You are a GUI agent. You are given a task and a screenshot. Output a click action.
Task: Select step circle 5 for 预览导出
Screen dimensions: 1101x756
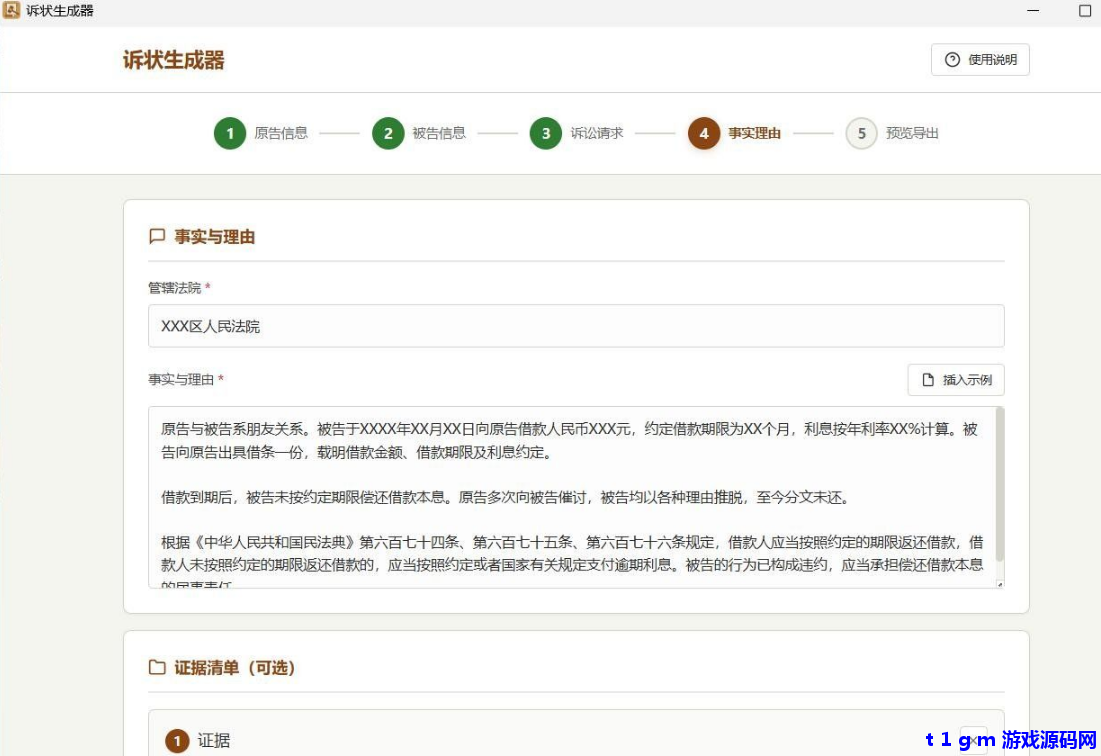(x=861, y=133)
